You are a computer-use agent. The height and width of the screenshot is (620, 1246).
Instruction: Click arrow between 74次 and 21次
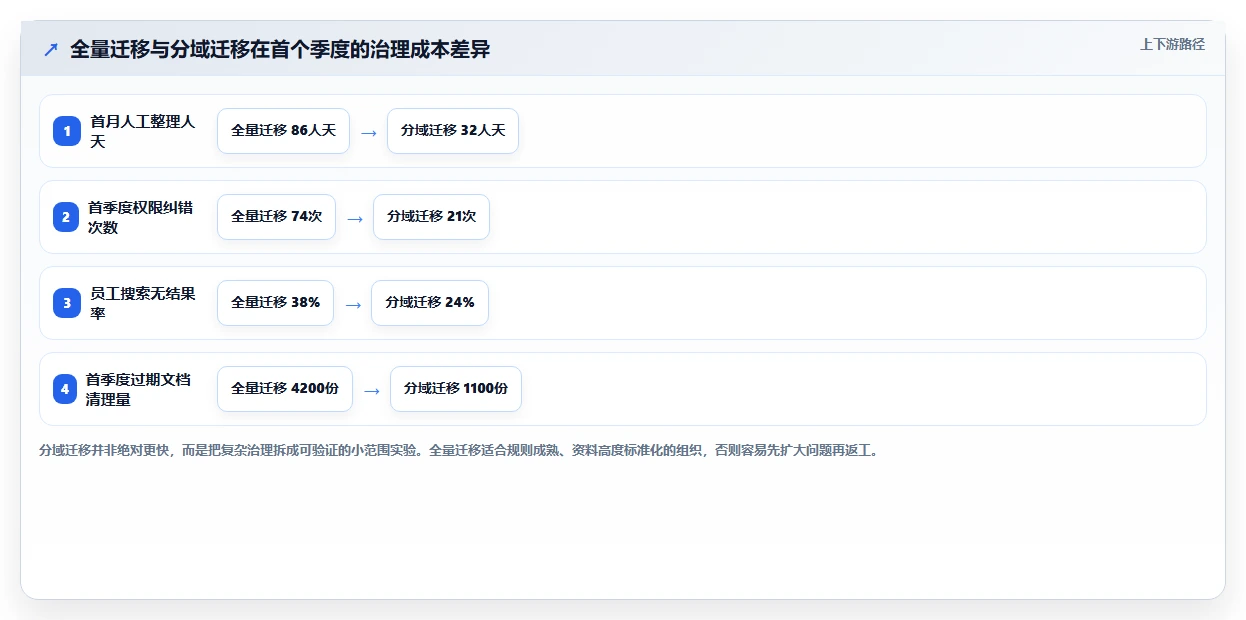pos(355,218)
